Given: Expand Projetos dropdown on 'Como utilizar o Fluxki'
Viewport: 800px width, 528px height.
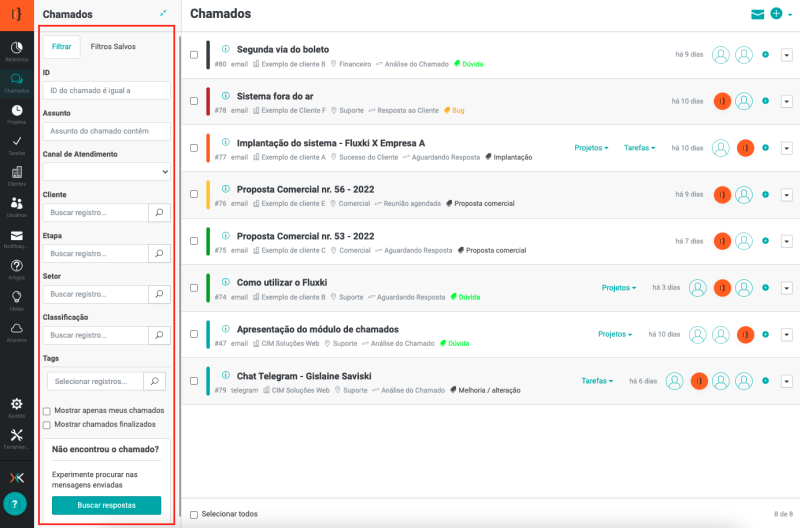Looking at the screenshot, I should (619, 288).
